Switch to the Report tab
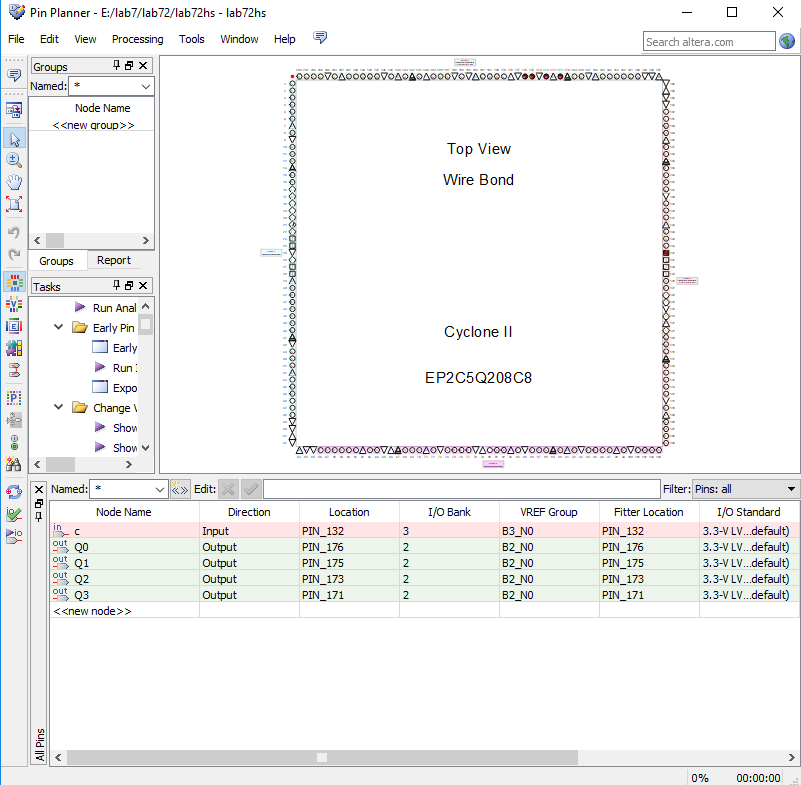The height and width of the screenshot is (785, 801). pyautogui.click(x=114, y=260)
